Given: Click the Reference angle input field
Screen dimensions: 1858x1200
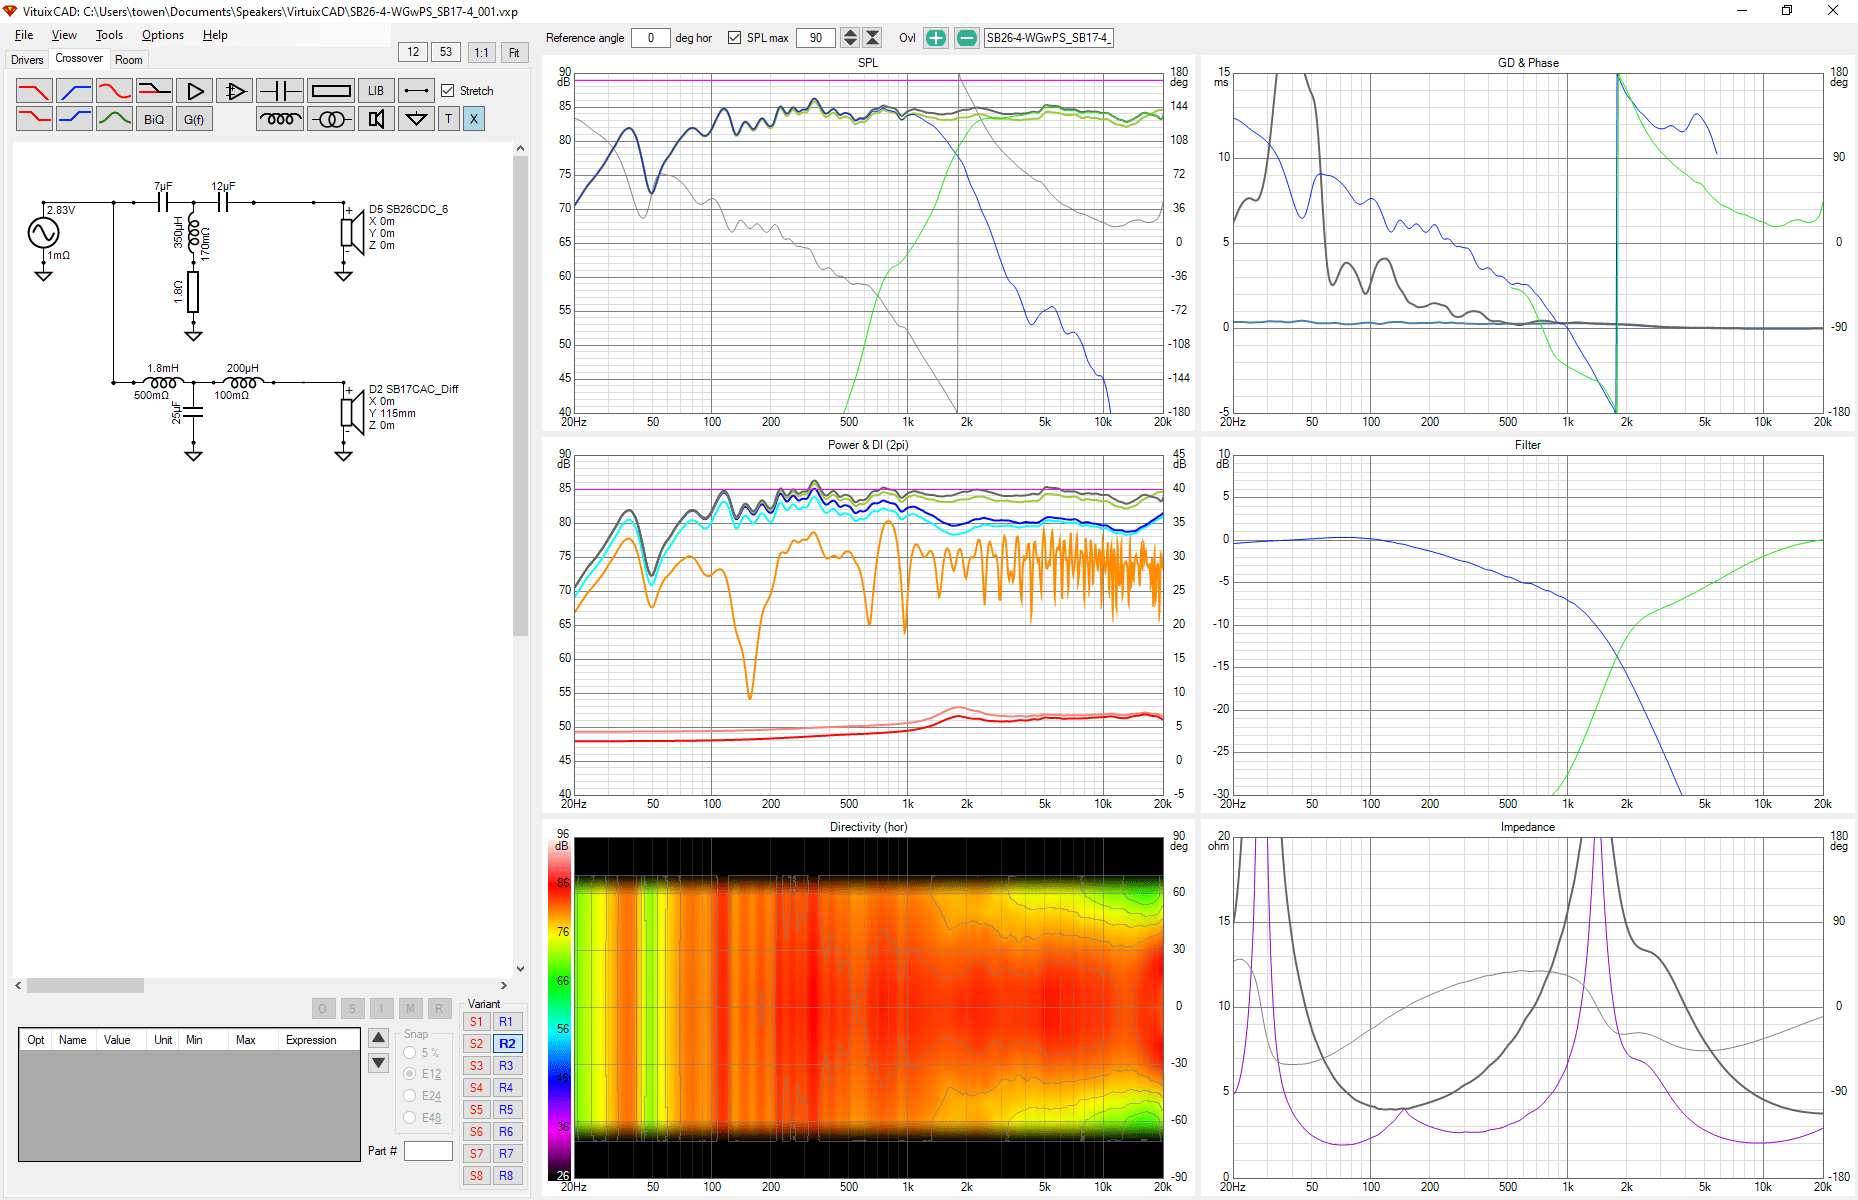Looking at the screenshot, I should point(651,38).
